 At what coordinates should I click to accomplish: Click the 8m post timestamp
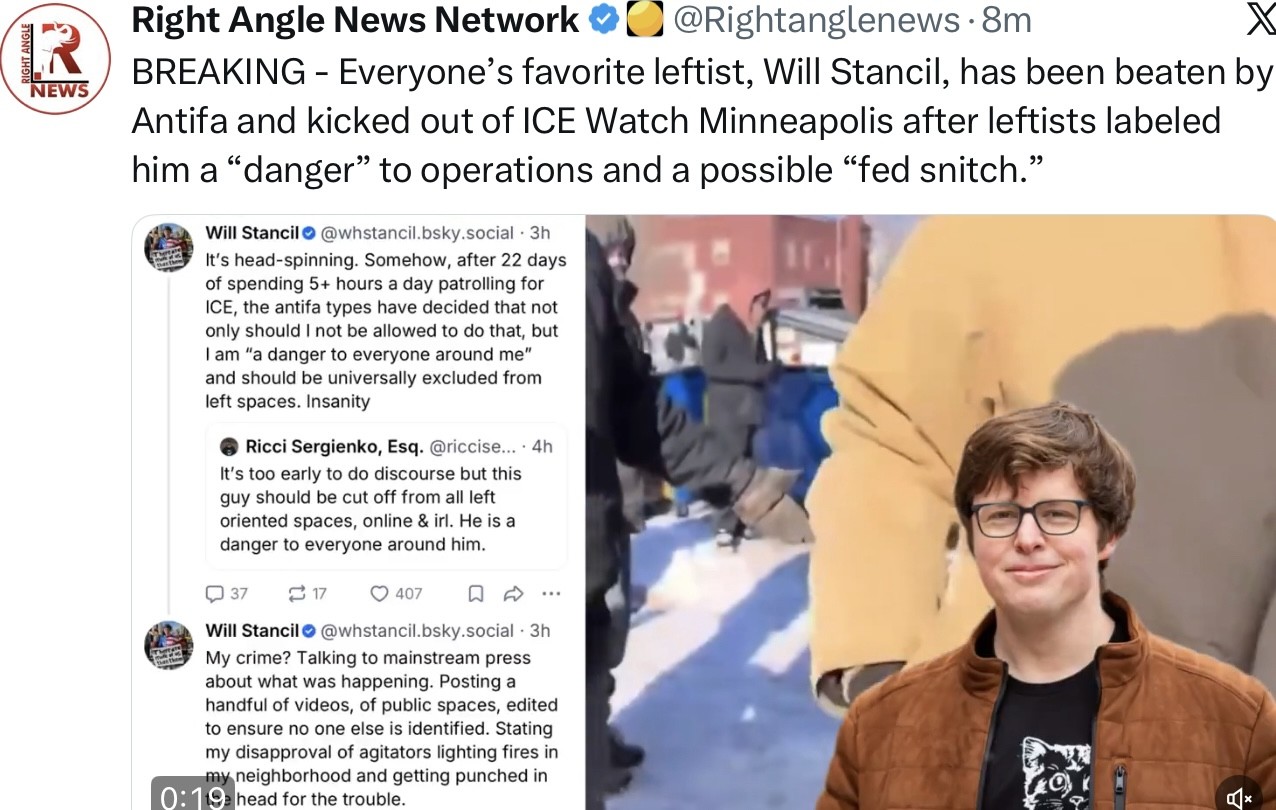click(1006, 20)
